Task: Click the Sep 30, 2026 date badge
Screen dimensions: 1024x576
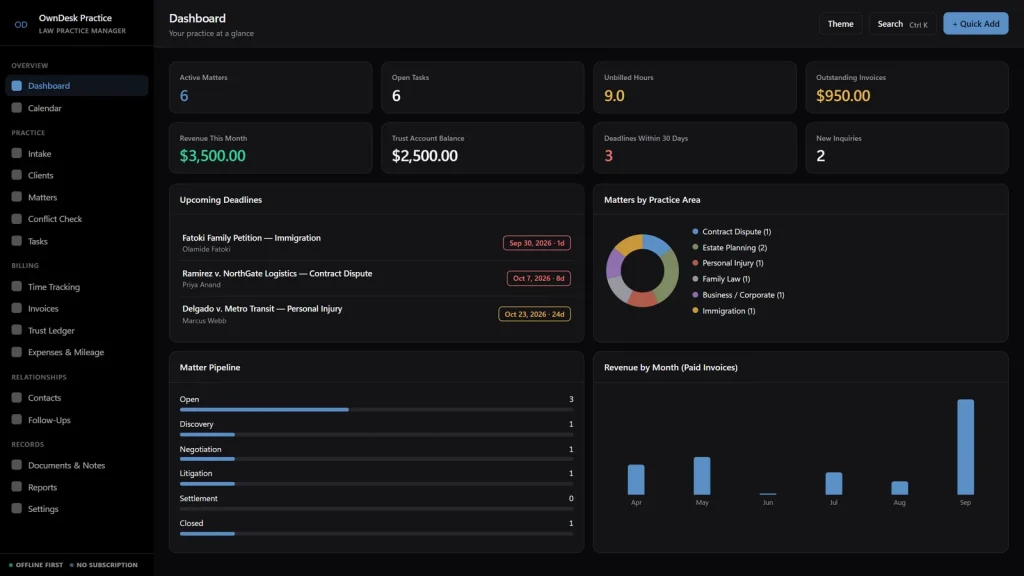Action: 537,243
